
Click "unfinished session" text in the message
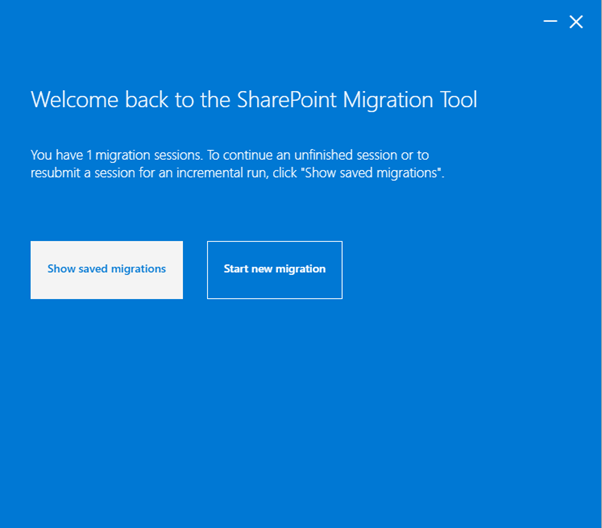click(x=358, y=155)
